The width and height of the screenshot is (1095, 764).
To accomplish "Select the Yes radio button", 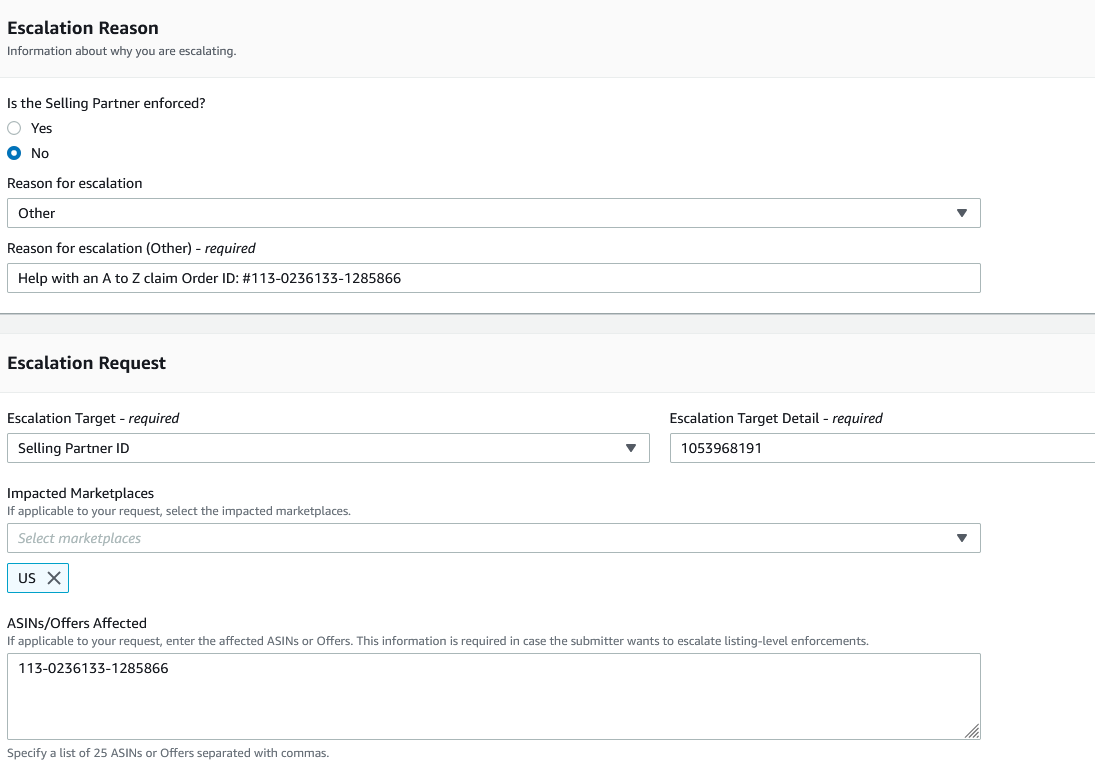I will [14, 128].
